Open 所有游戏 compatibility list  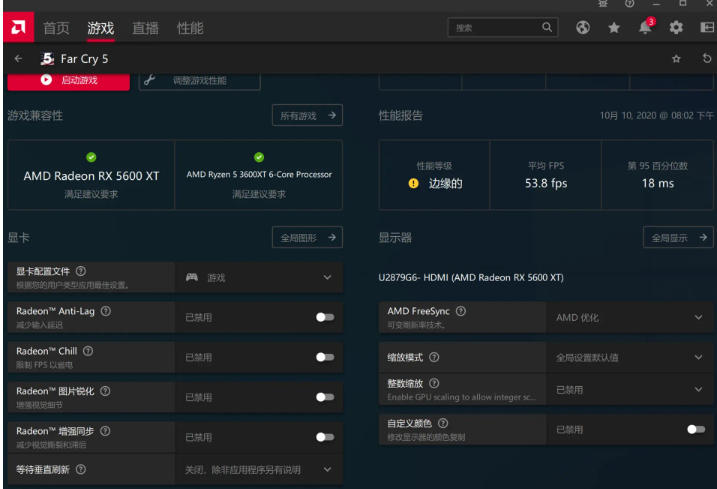[307, 115]
